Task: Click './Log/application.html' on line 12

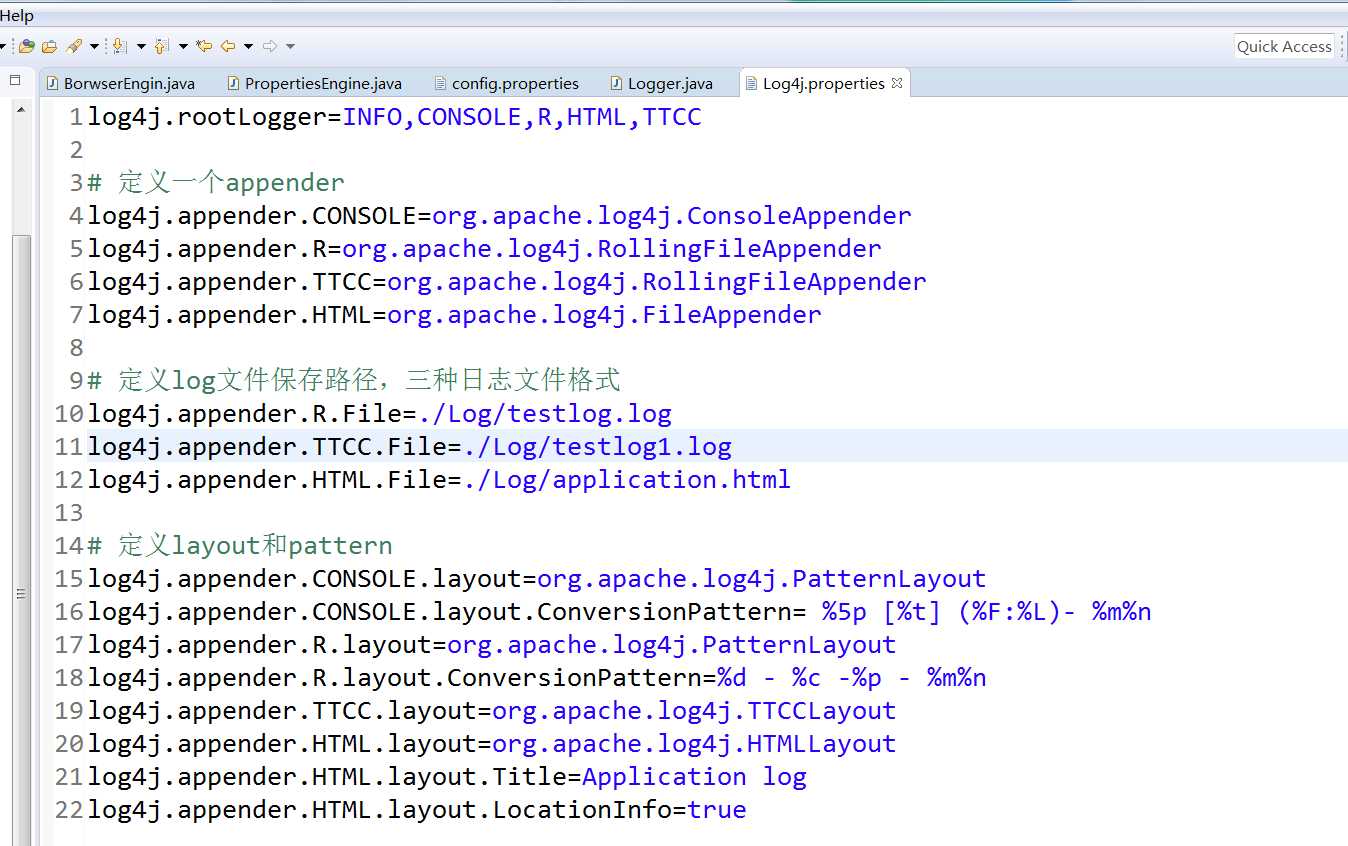Action: point(627,480)
